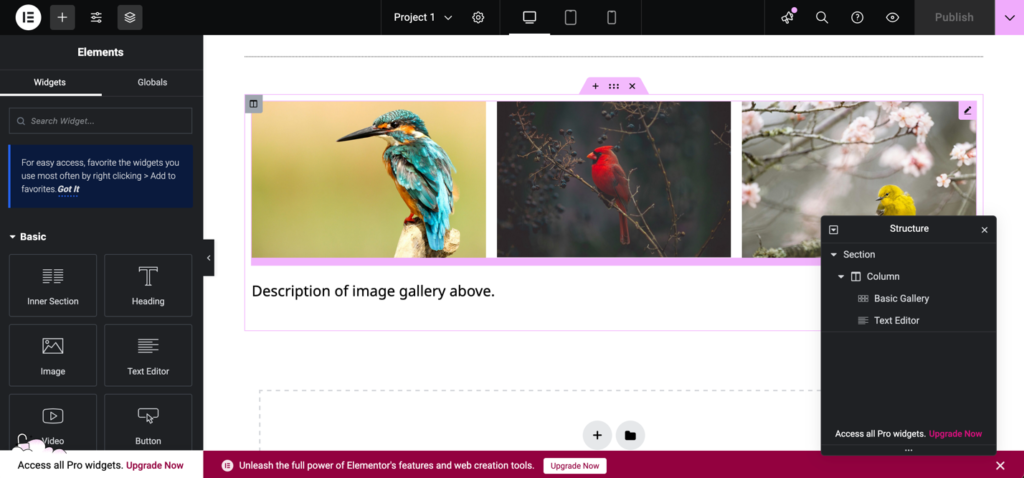Select the Image widget
The height and width of the screenshot is (478, 1024).
[53, 355]
